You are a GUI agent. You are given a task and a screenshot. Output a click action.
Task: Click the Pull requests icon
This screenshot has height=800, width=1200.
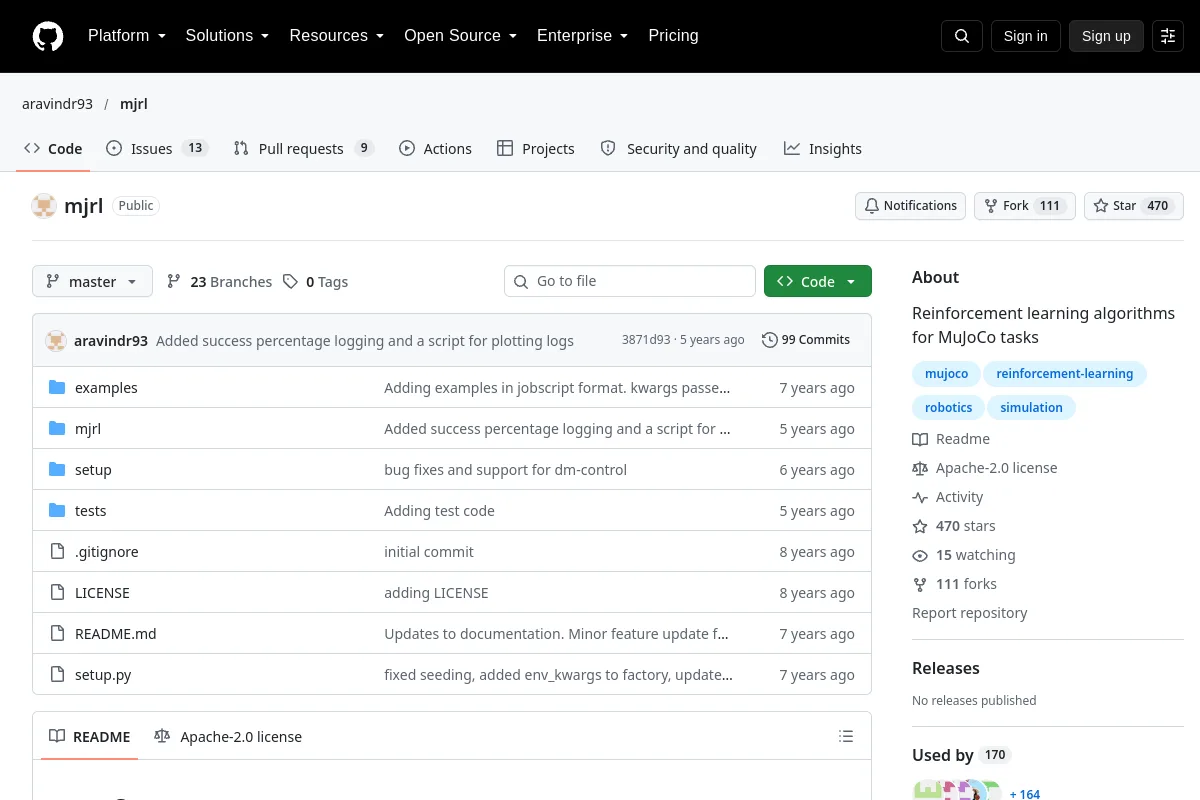click(241, 148)
